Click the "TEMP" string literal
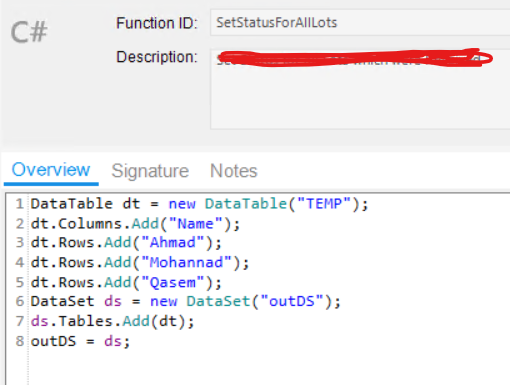 [324, 204]
